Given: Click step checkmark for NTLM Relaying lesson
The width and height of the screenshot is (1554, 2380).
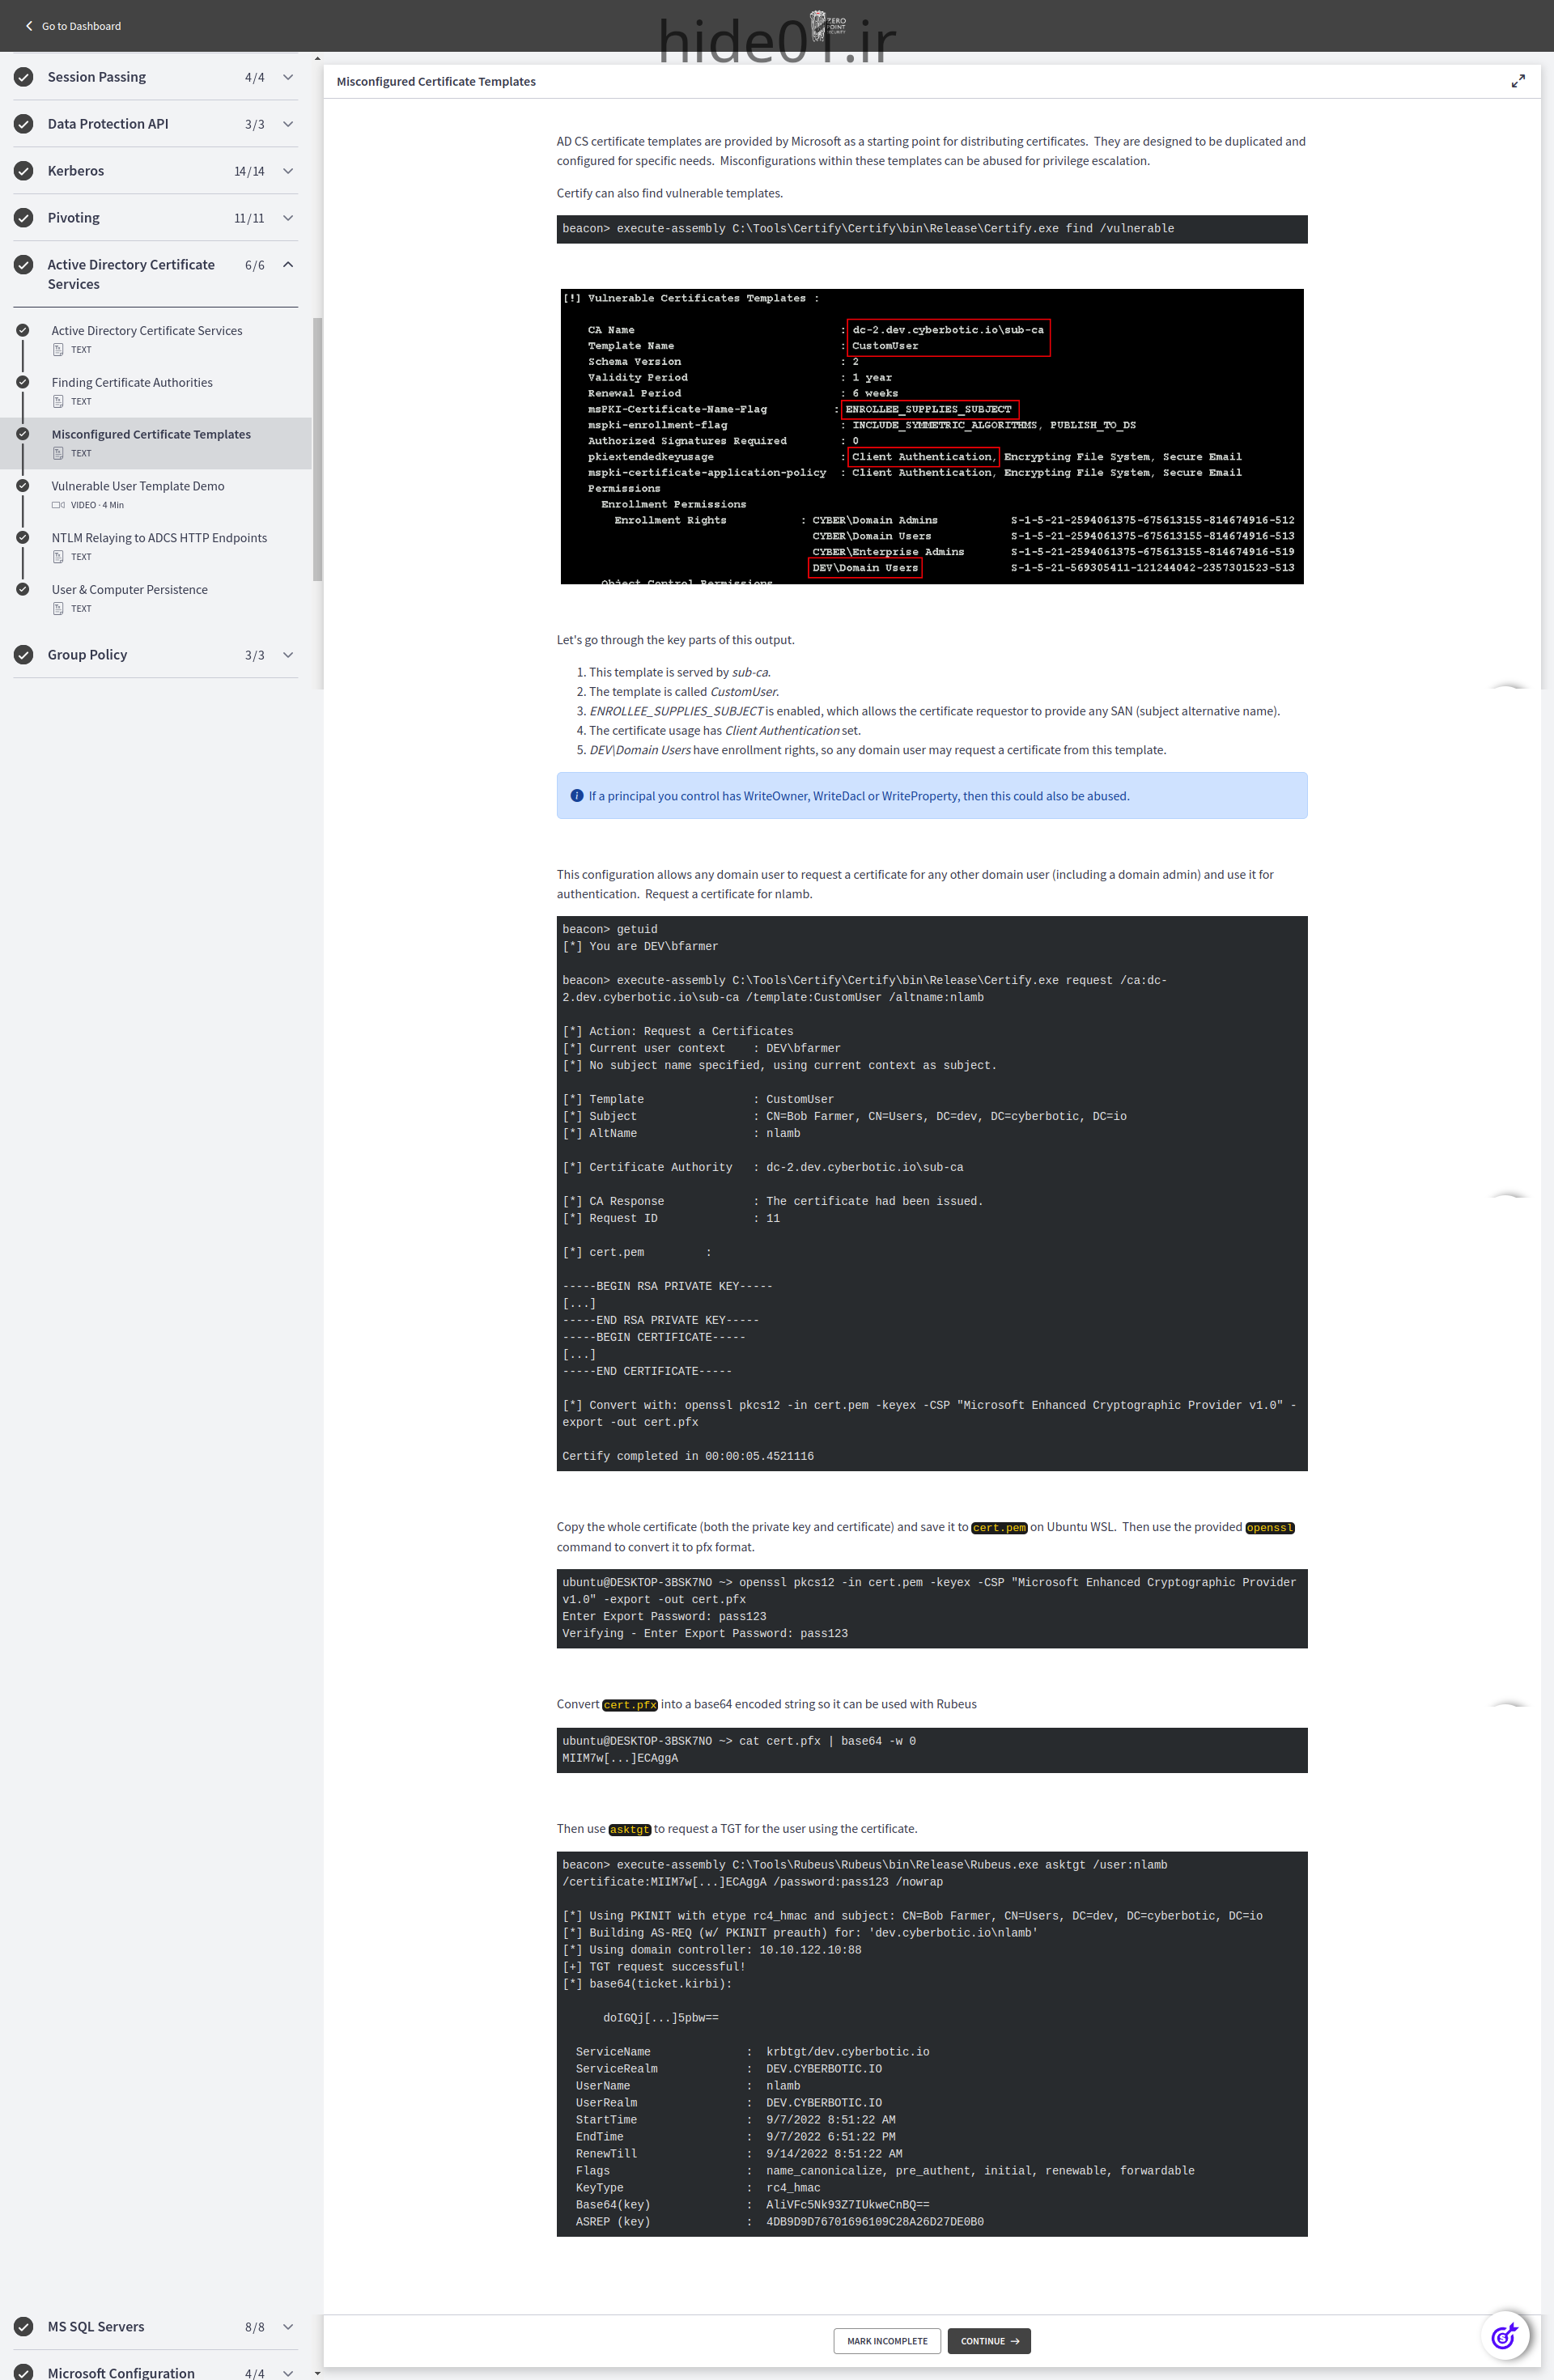Looking at the screenshot, I should tap(22, 537).
